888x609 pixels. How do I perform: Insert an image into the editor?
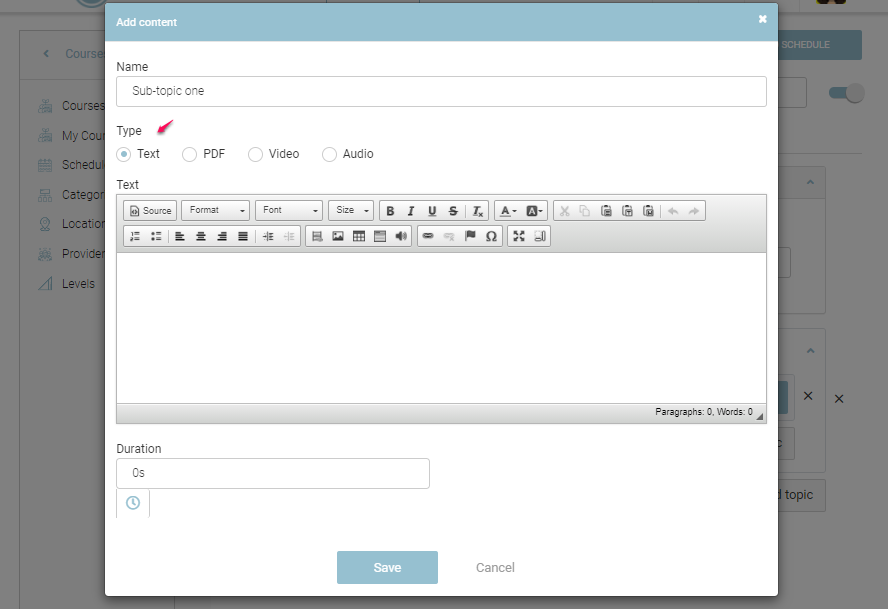[338, 237]
